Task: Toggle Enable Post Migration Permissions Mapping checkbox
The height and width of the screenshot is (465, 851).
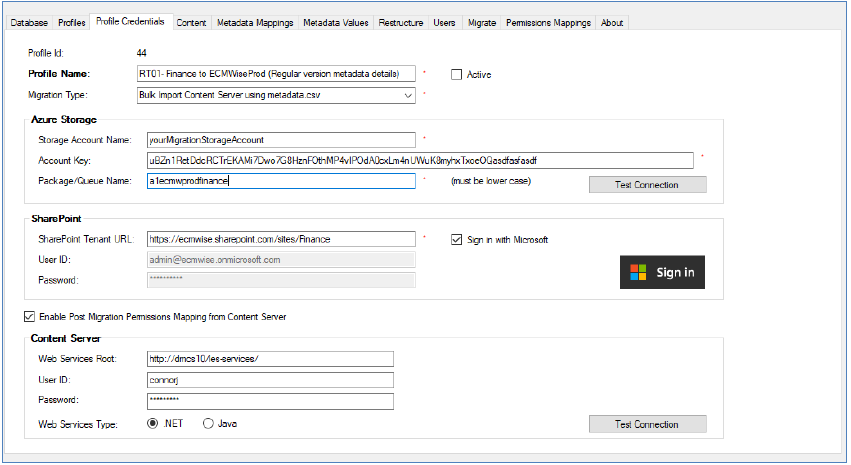Action: click(x=28, y=317)
